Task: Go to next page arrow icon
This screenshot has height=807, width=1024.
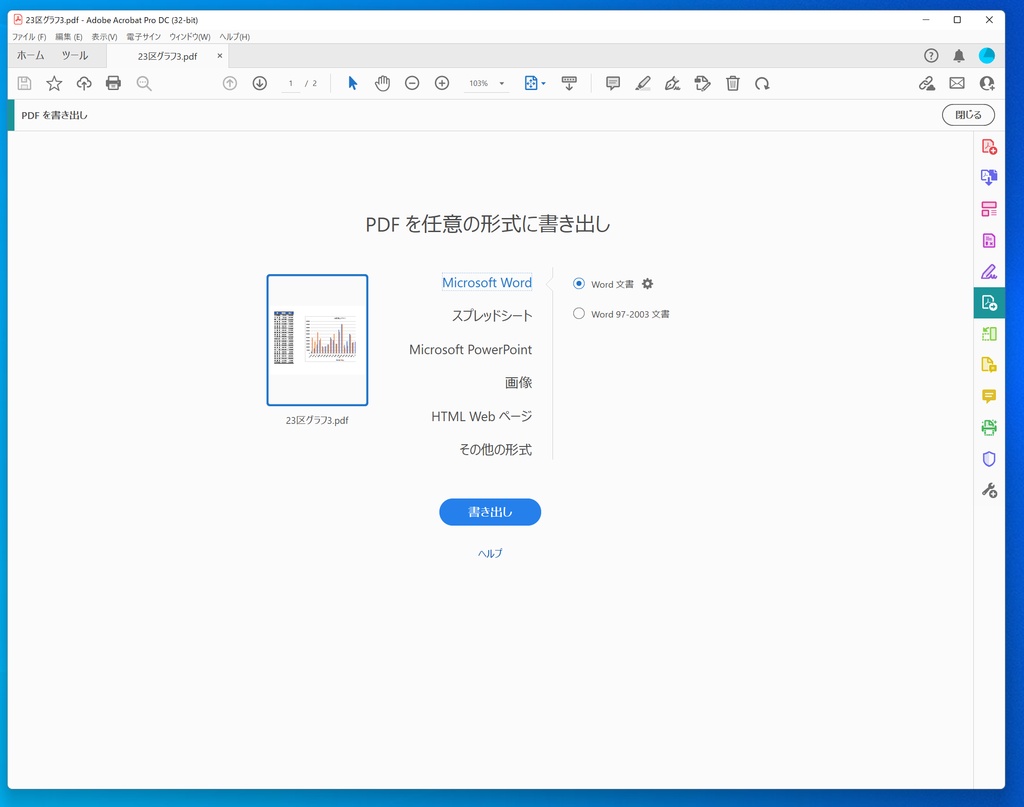Action: click(260, 84)
